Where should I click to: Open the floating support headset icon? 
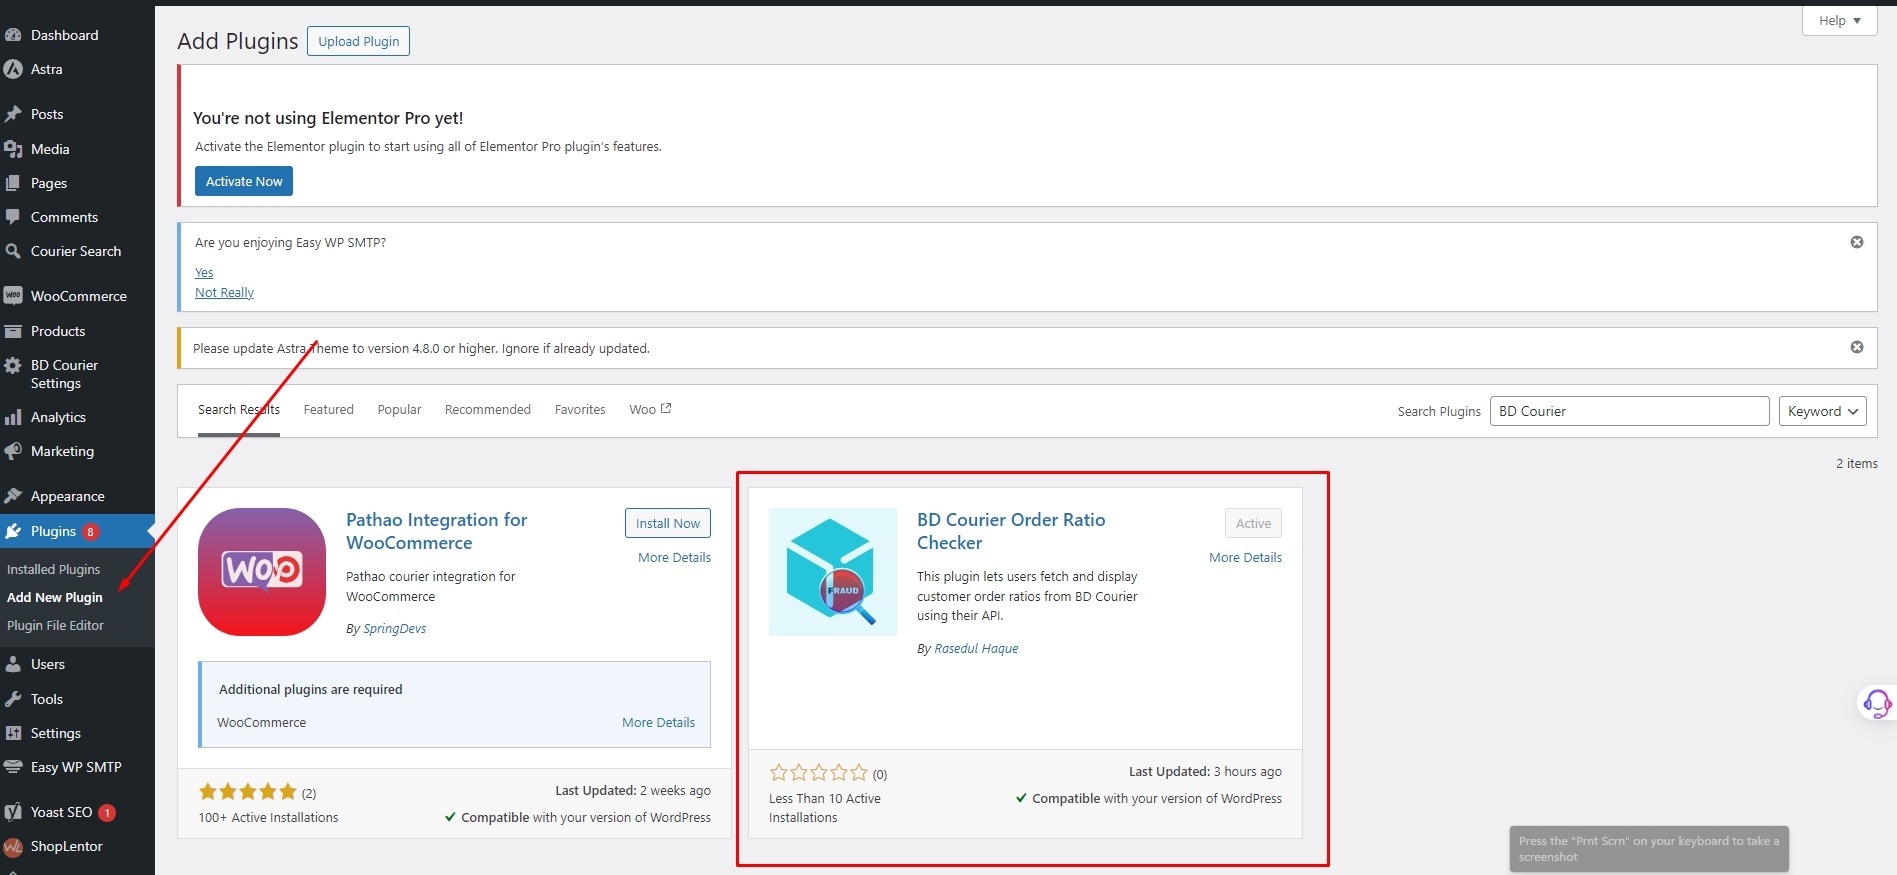1877,703
